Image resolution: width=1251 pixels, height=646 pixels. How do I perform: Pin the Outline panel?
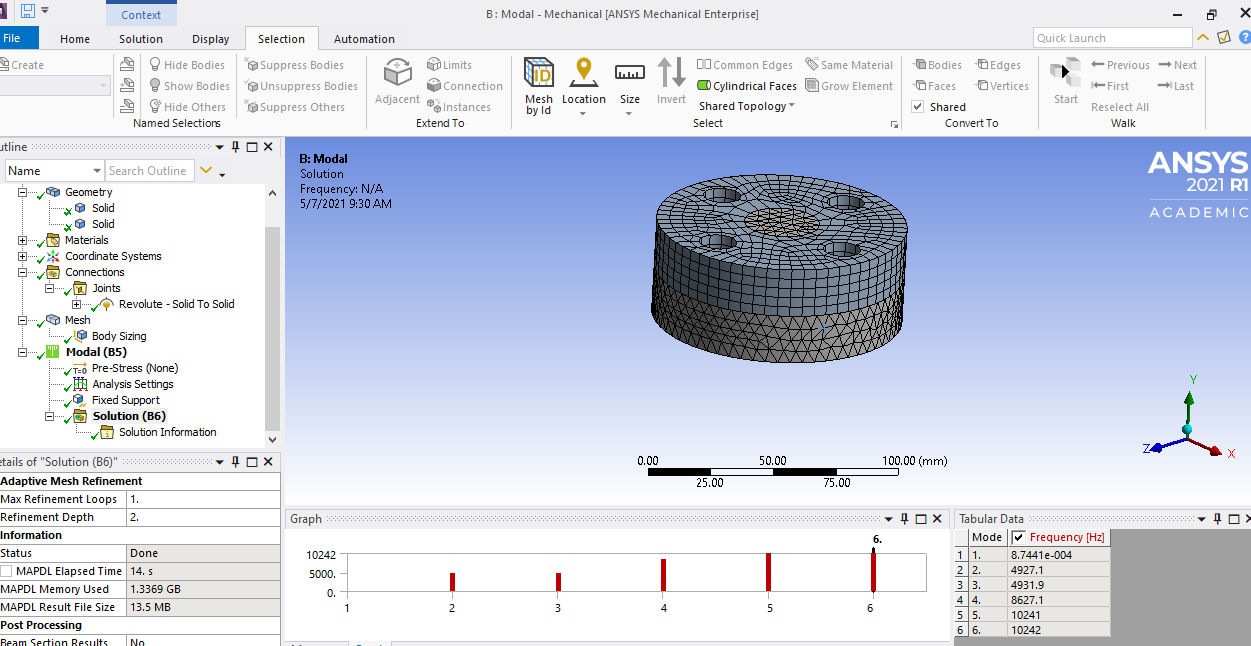(236, 147)
